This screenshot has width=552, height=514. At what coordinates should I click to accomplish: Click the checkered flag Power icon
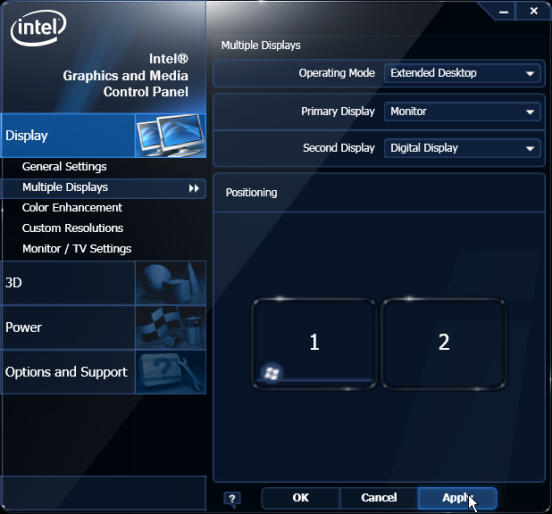click(171, 327)
